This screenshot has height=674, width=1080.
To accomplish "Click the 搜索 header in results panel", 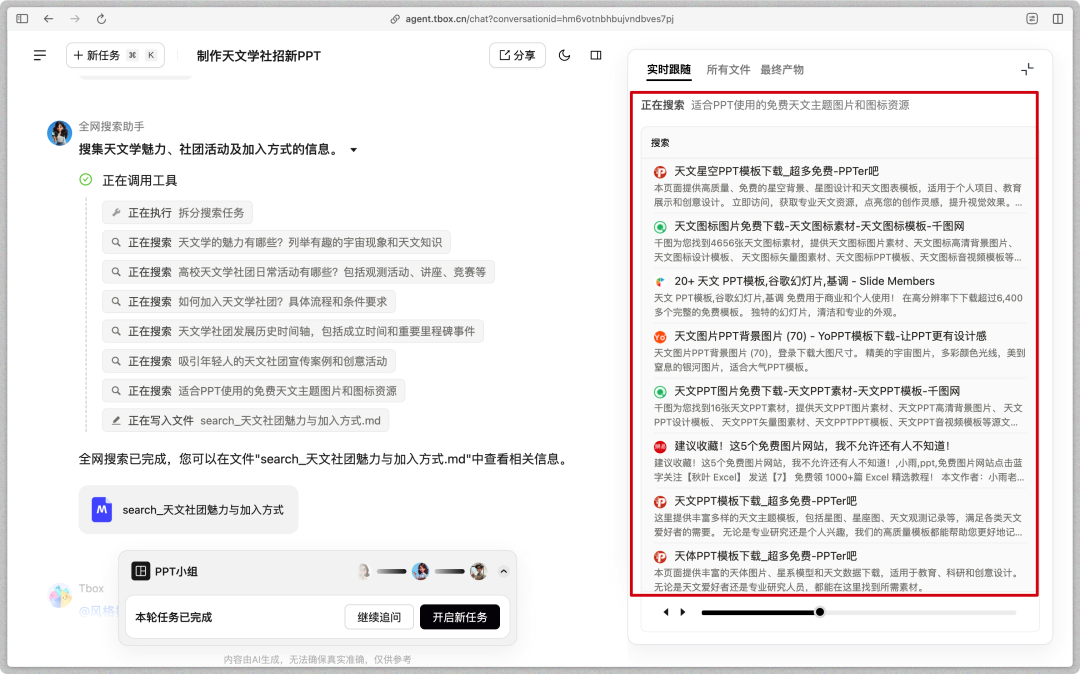I will (660, 143).
